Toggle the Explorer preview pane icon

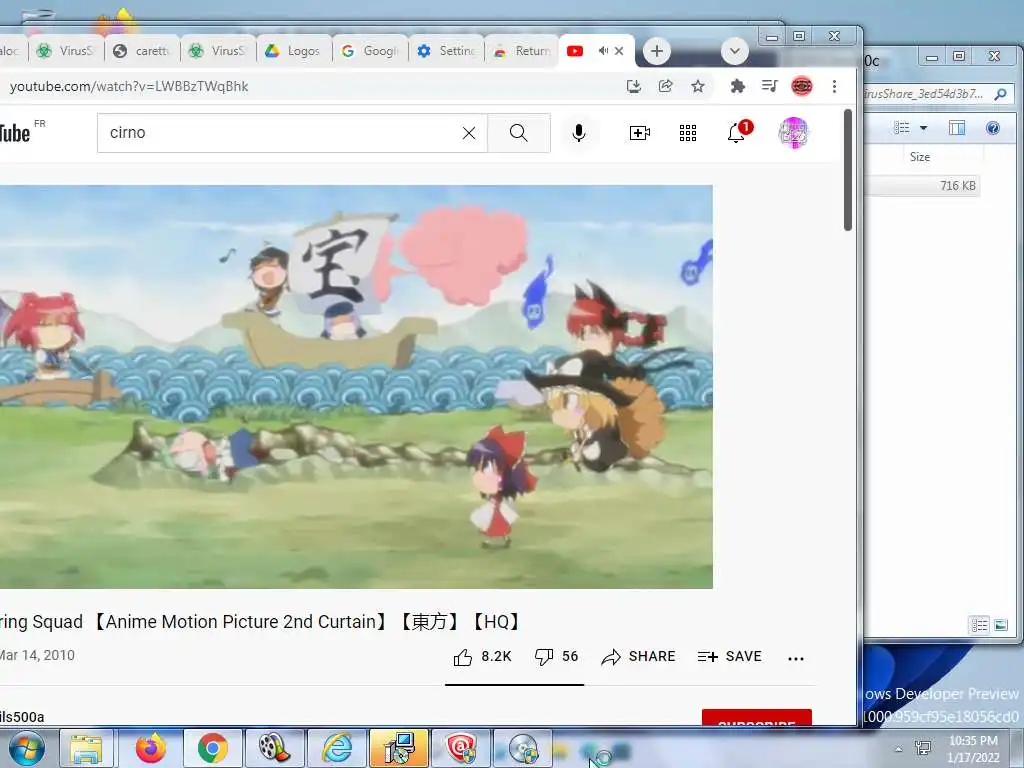coord(957,128)
